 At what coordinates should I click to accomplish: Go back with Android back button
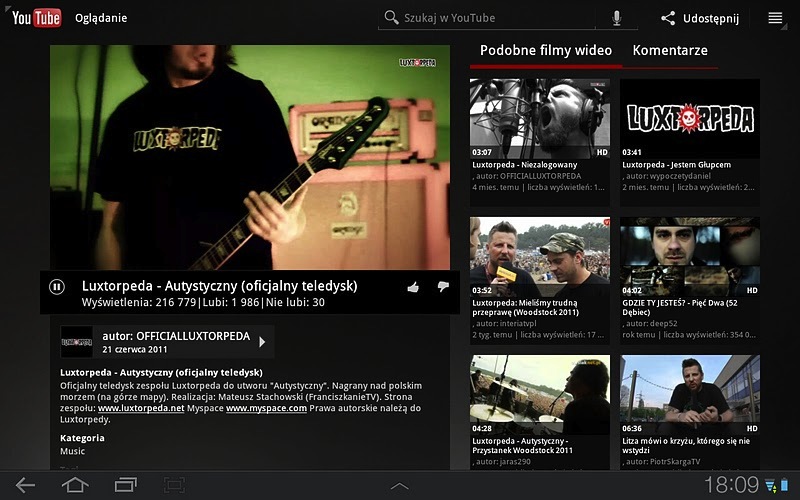(25, 485)
